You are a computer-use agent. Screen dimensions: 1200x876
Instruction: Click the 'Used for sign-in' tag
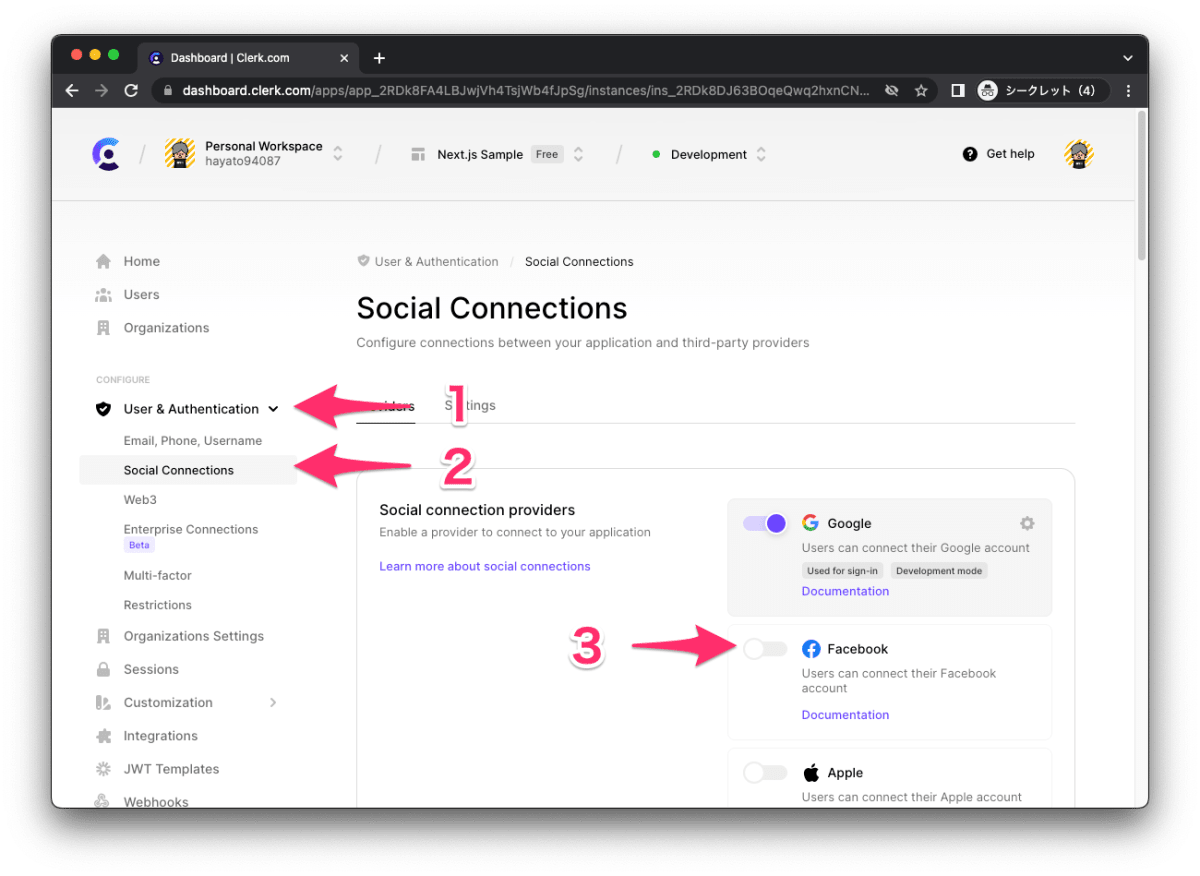pyautogui.click(x=843, y=571)
